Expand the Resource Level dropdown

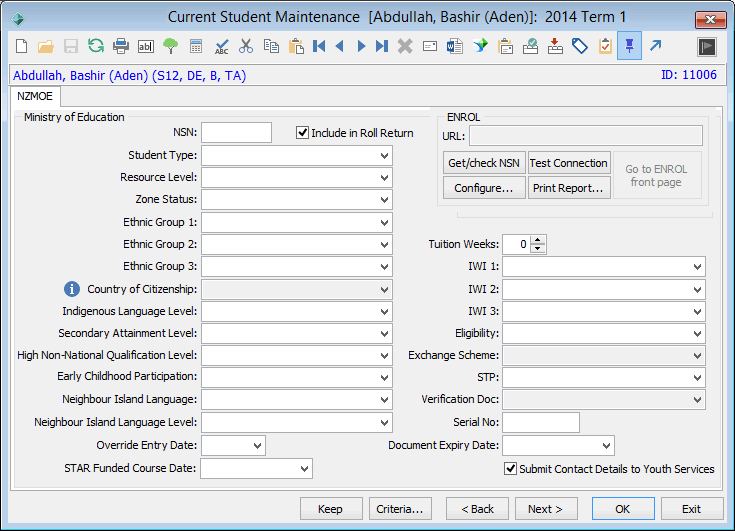384,178
